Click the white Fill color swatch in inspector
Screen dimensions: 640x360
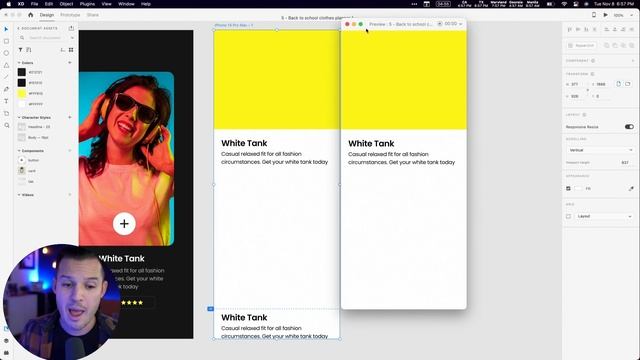[578, 189]
